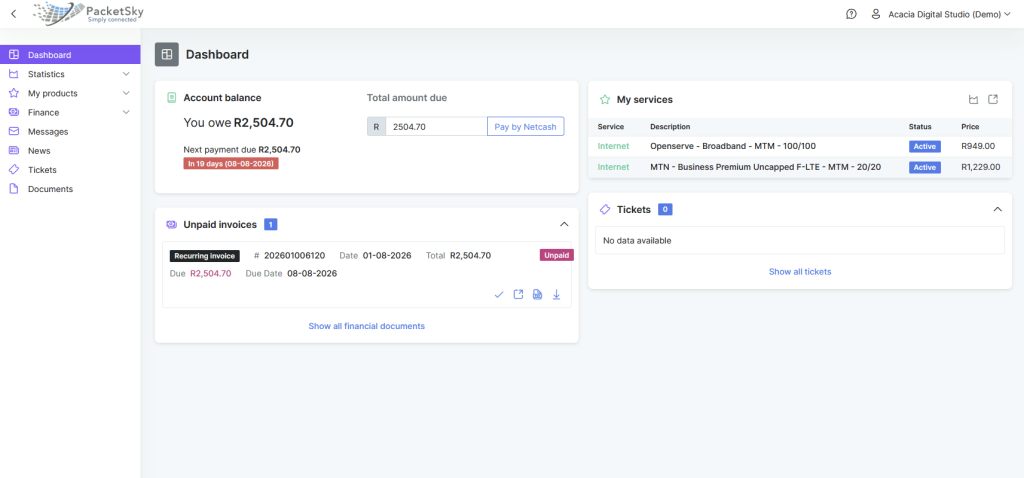
Task: Click the Tickets sidebar icon
Action: (x=14, y=170)
